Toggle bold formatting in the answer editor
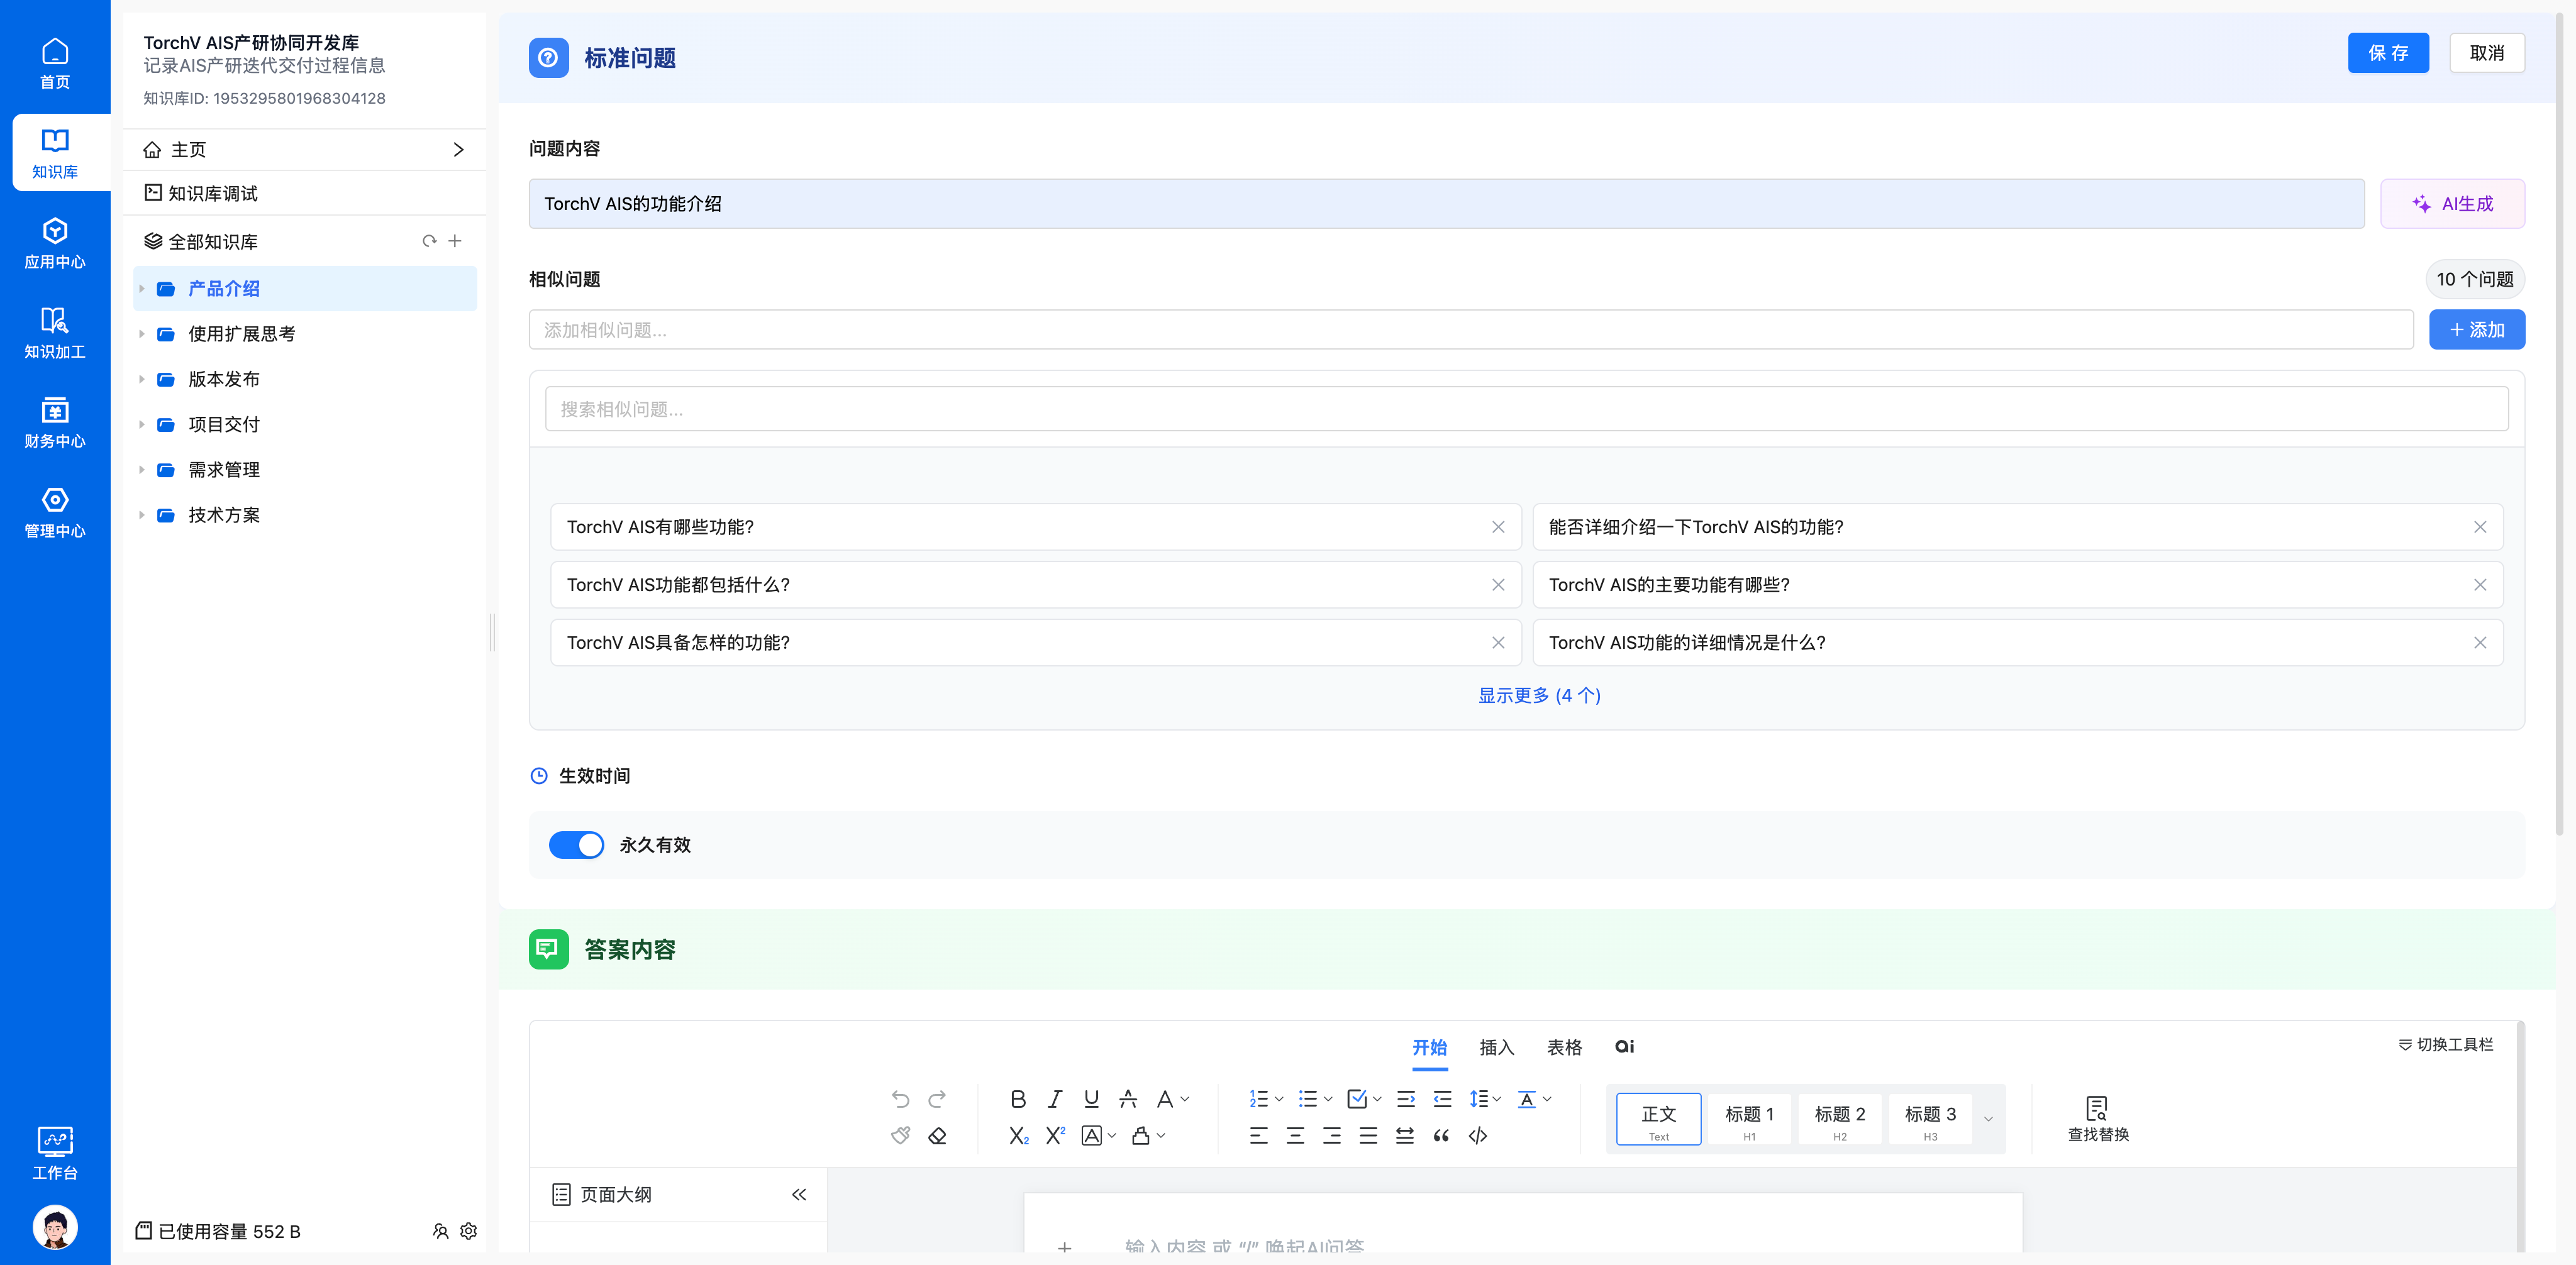Viewport: 2576px width, 1265px height. [x=1018, y=1099]
